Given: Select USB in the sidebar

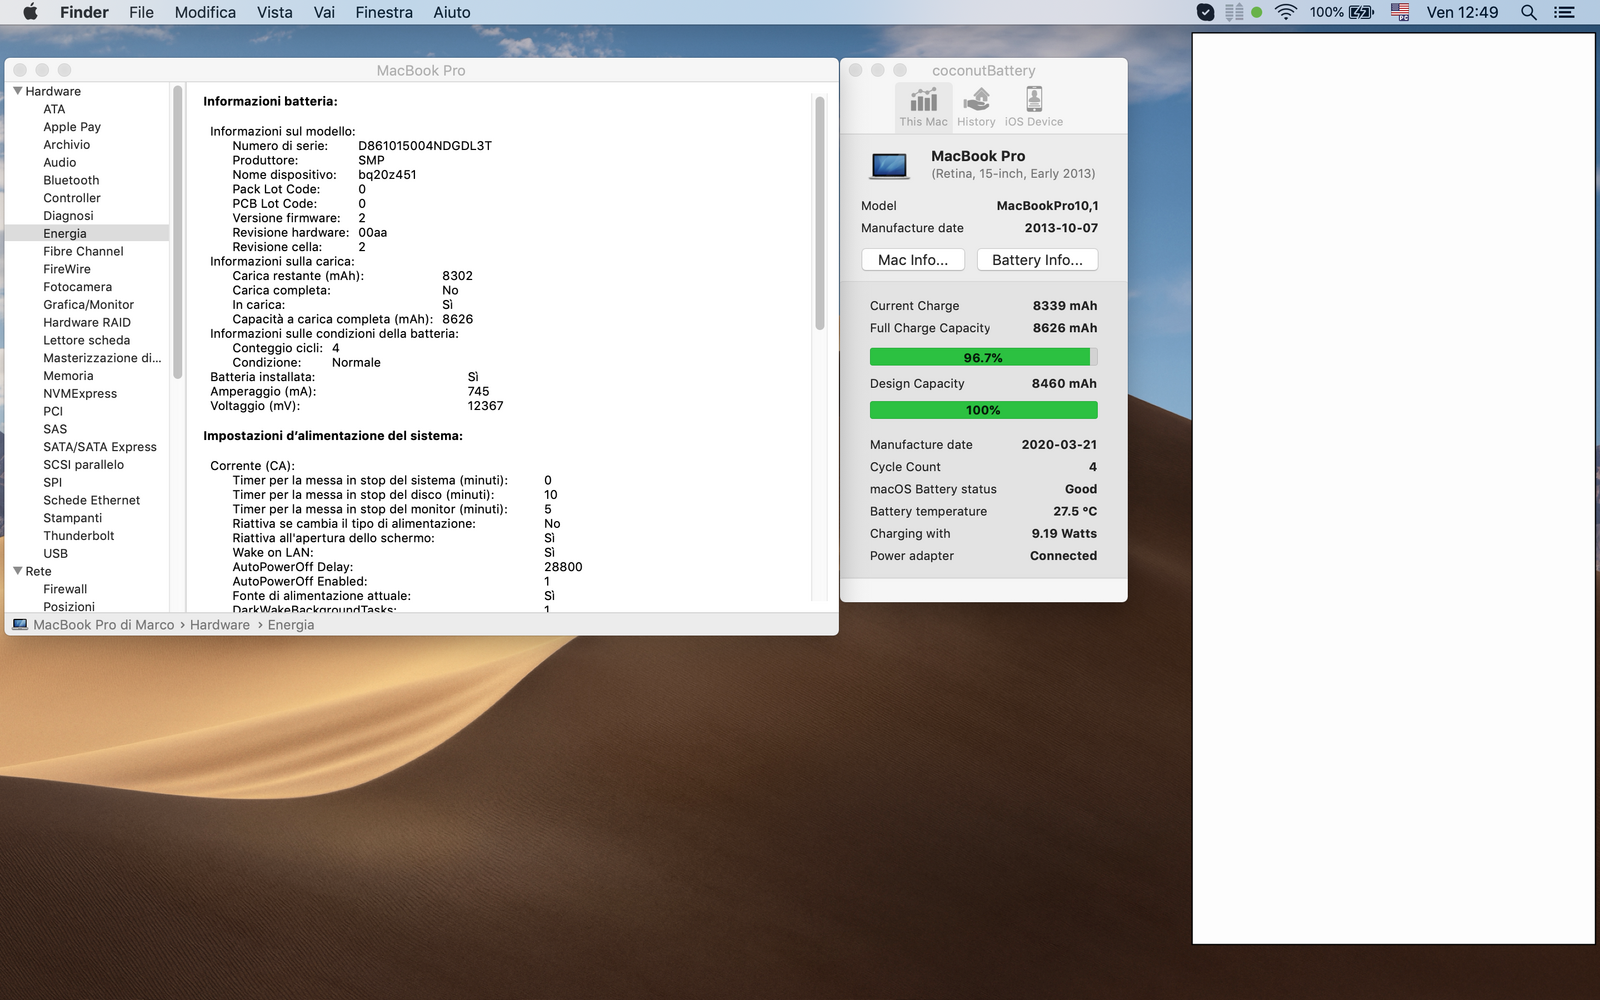Looking at the screenshot, I should [55, 553].
